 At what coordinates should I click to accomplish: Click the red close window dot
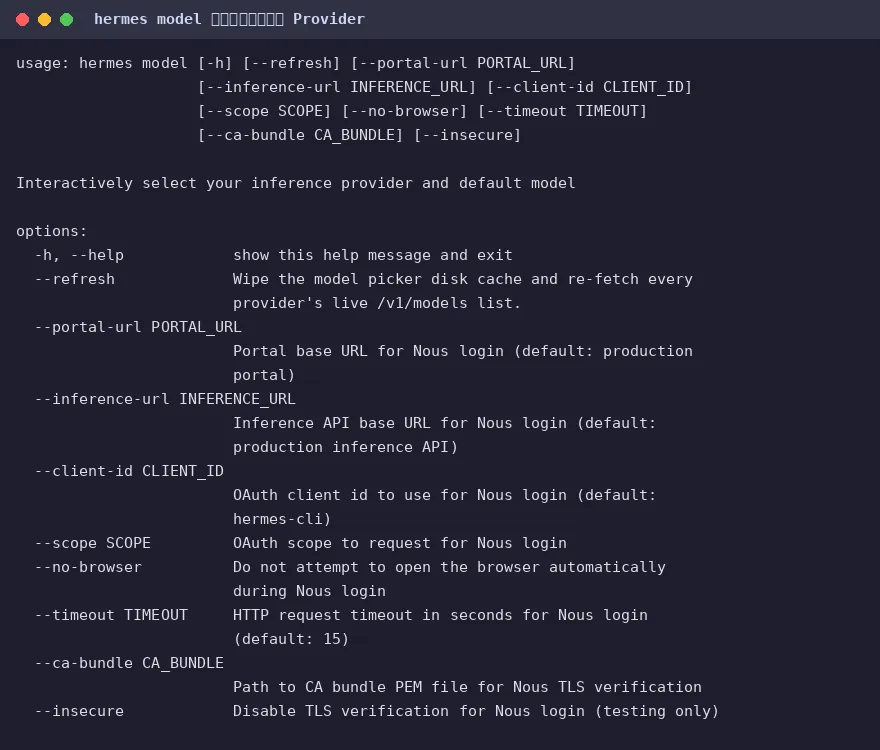coord(22,20)
